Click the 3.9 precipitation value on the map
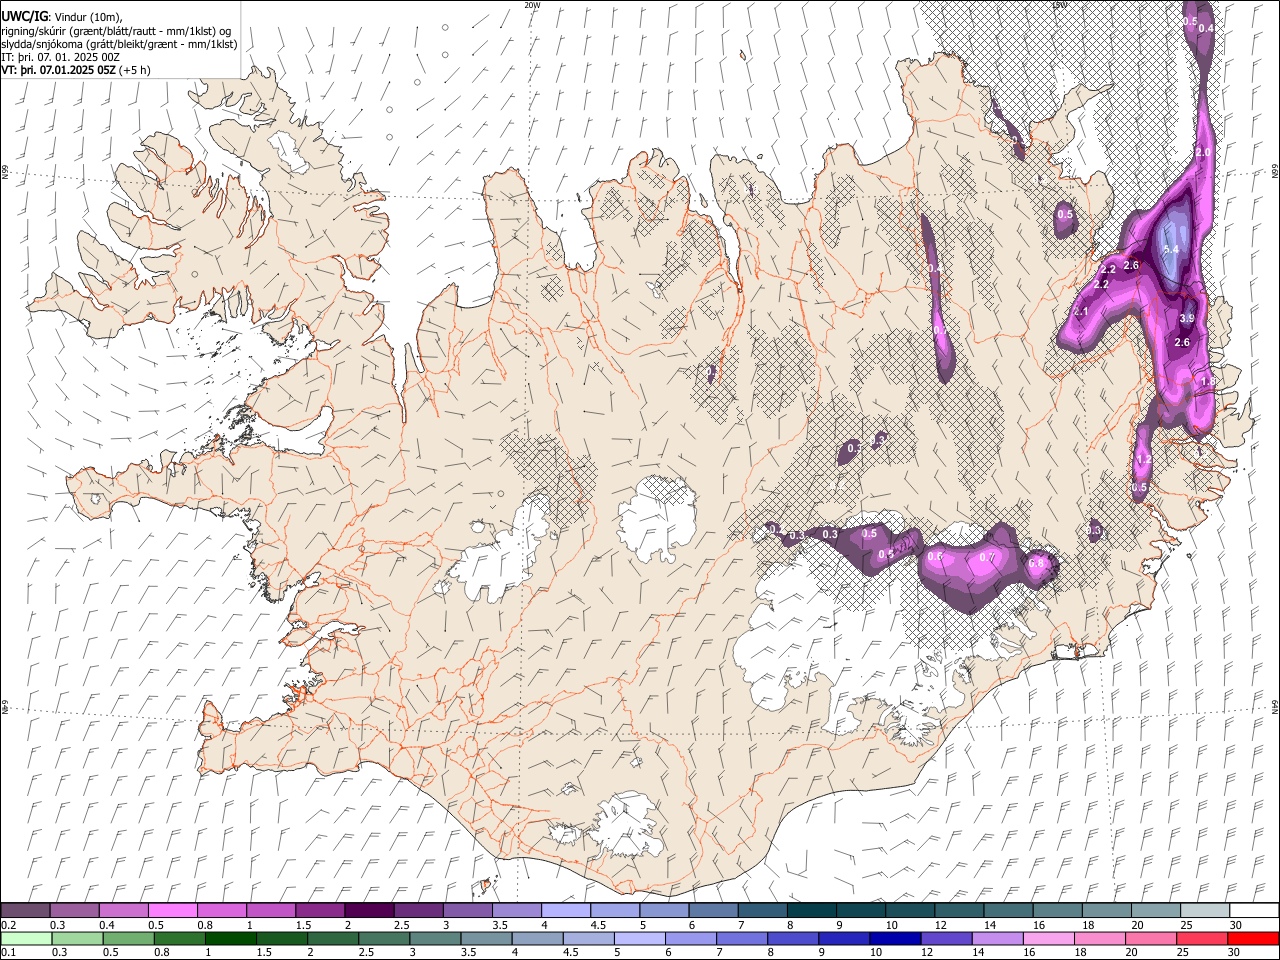Image resolution: width=1280 pixels, height=960 pixels. [1187, 318]
